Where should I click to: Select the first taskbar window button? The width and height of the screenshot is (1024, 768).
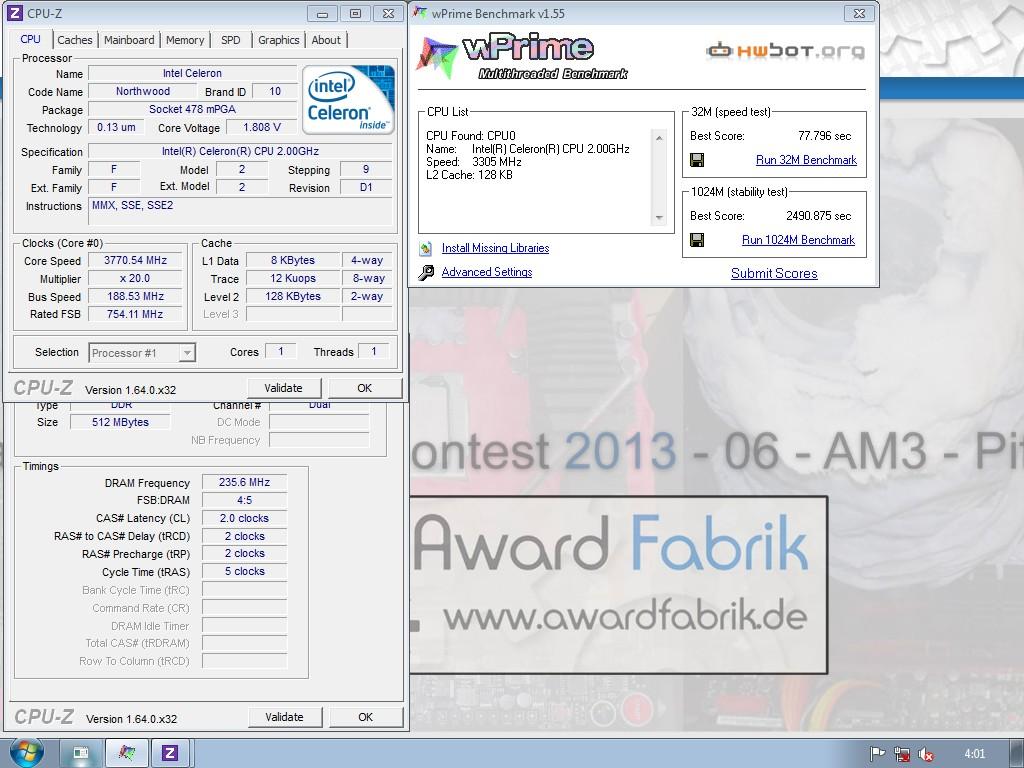[81, 753]
